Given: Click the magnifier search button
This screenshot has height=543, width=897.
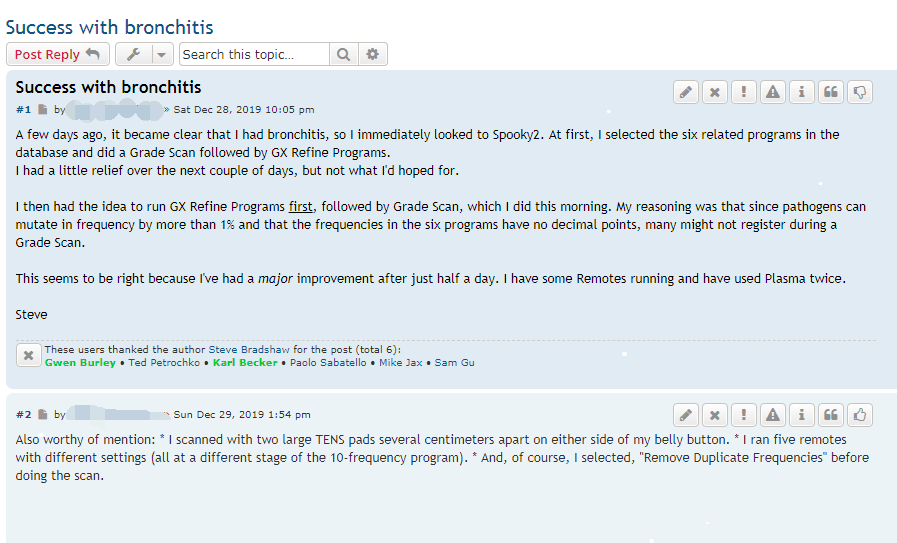Looking at the screenshot, I should [x=343, y=54].
